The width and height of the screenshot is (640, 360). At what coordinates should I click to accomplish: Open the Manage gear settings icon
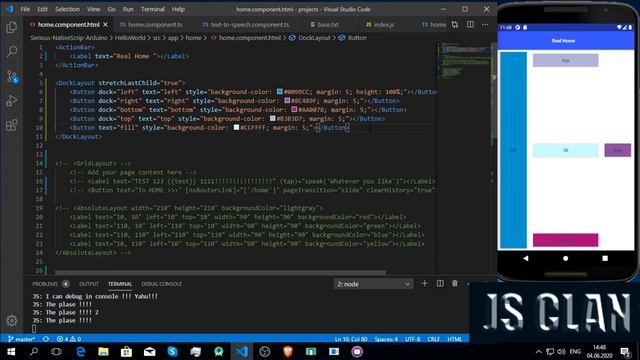pyautogui.click(x=12, y=320)
